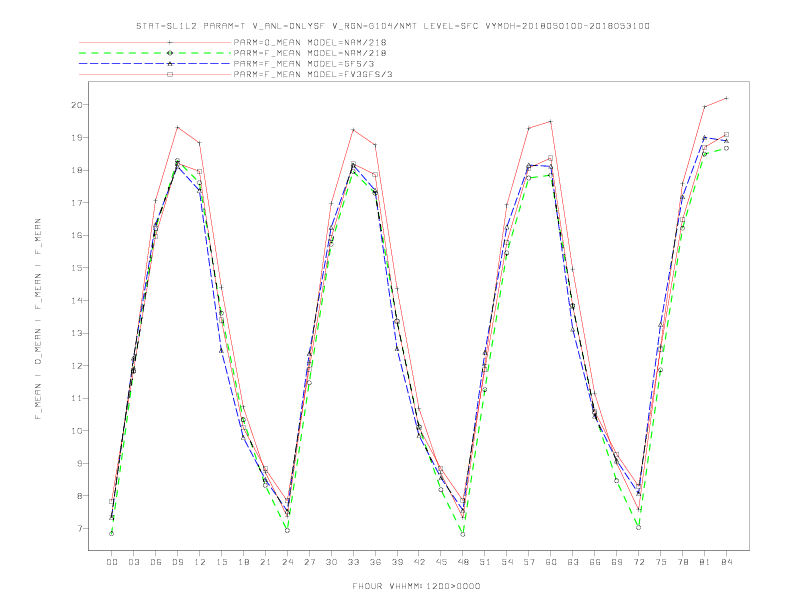This screenshot has width=792, height=612.
Task: Click x-axis tick label '66'
Action: pyautogui.click(x=595, y=562)
